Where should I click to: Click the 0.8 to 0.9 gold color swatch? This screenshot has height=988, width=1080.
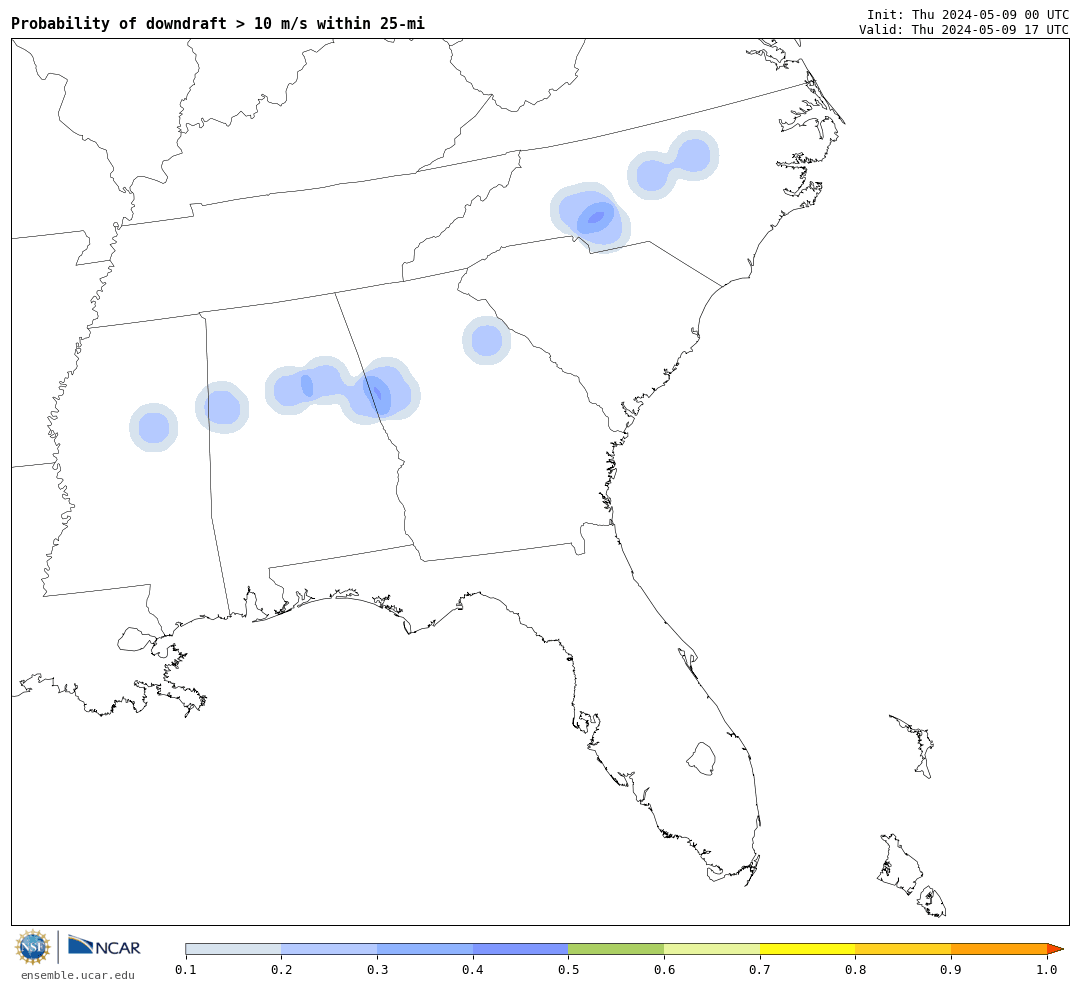(904, 949)
